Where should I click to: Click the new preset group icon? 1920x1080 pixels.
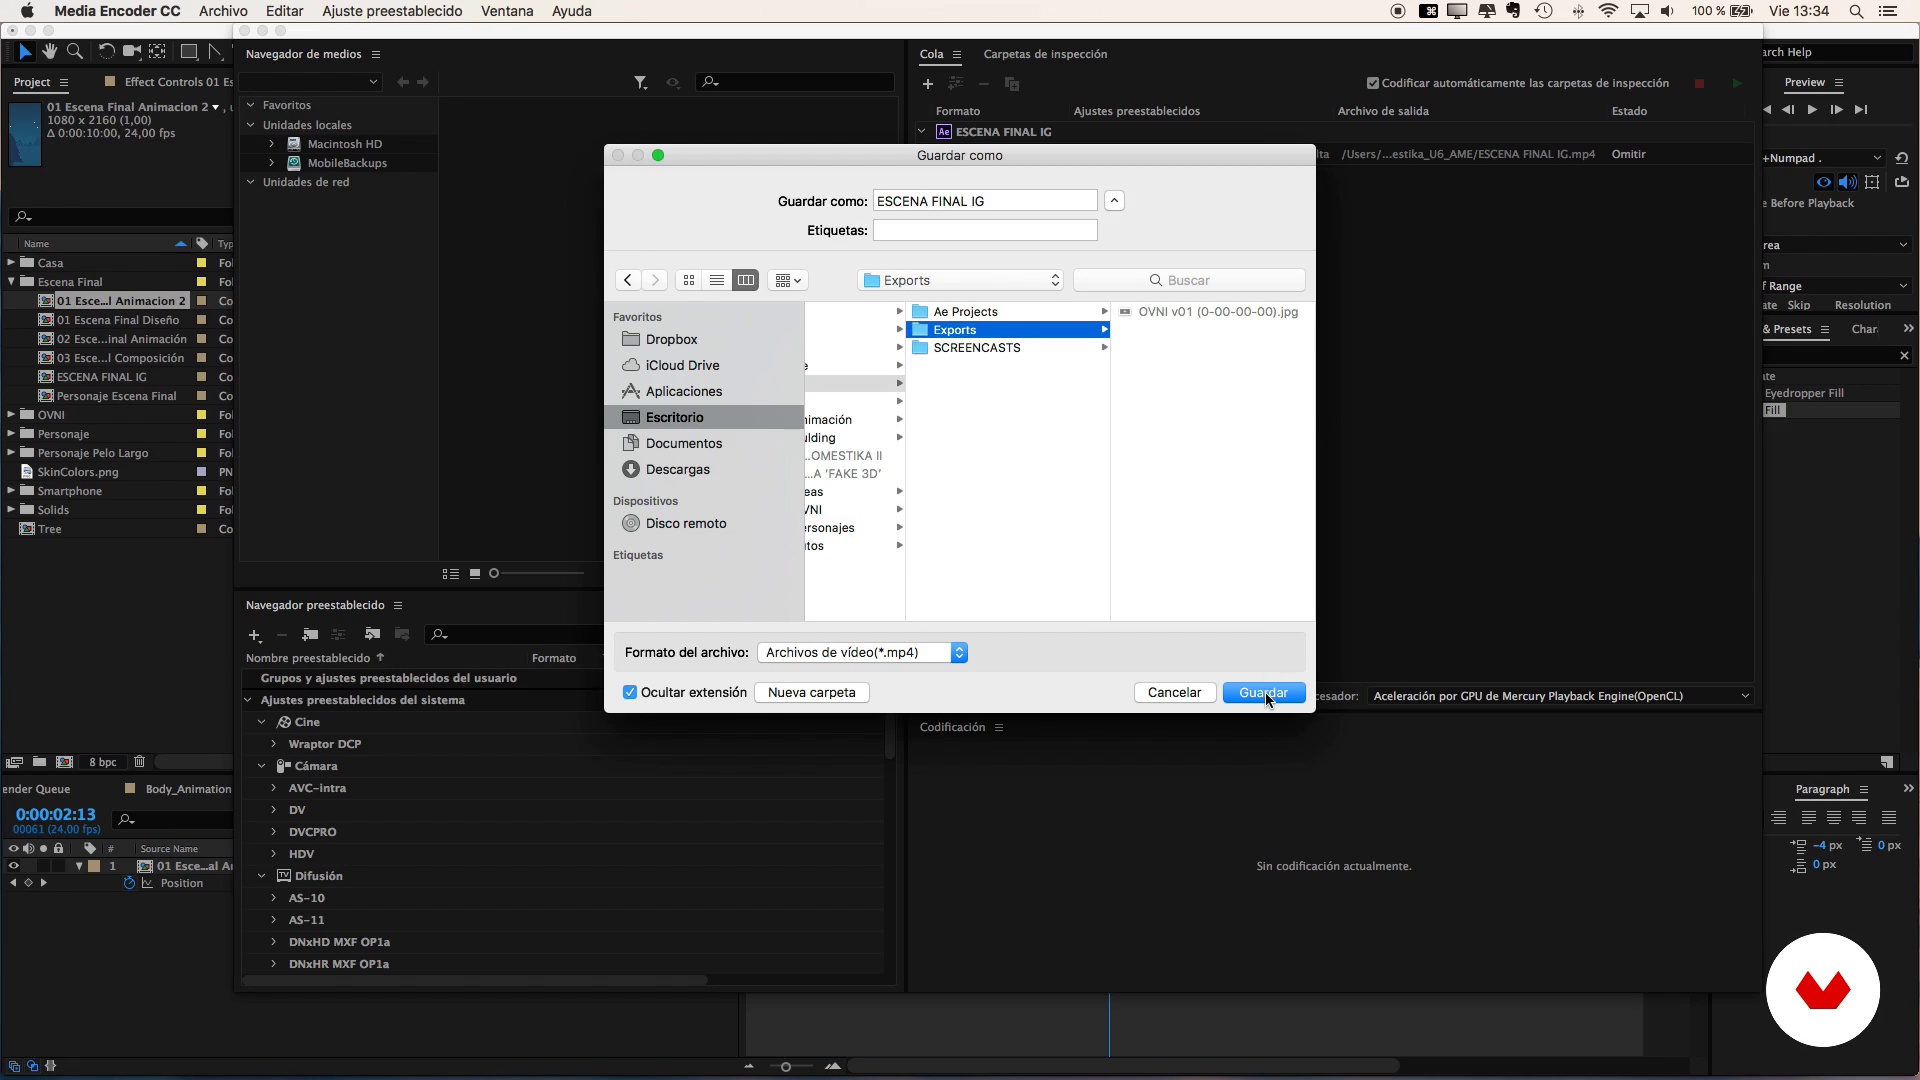coord(310,634)
